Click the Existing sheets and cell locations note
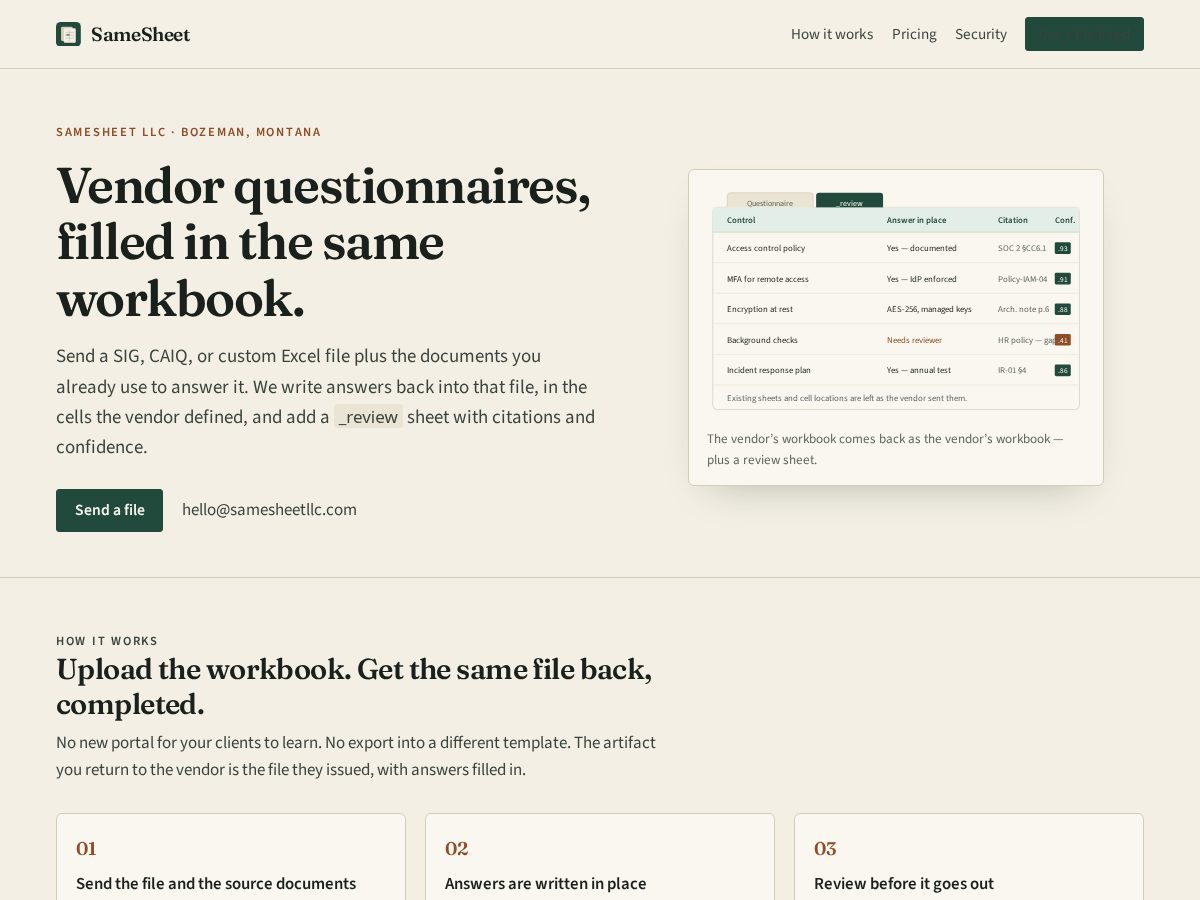The width and height of the screenshot is (1200, 900). (x=847, y=398)
